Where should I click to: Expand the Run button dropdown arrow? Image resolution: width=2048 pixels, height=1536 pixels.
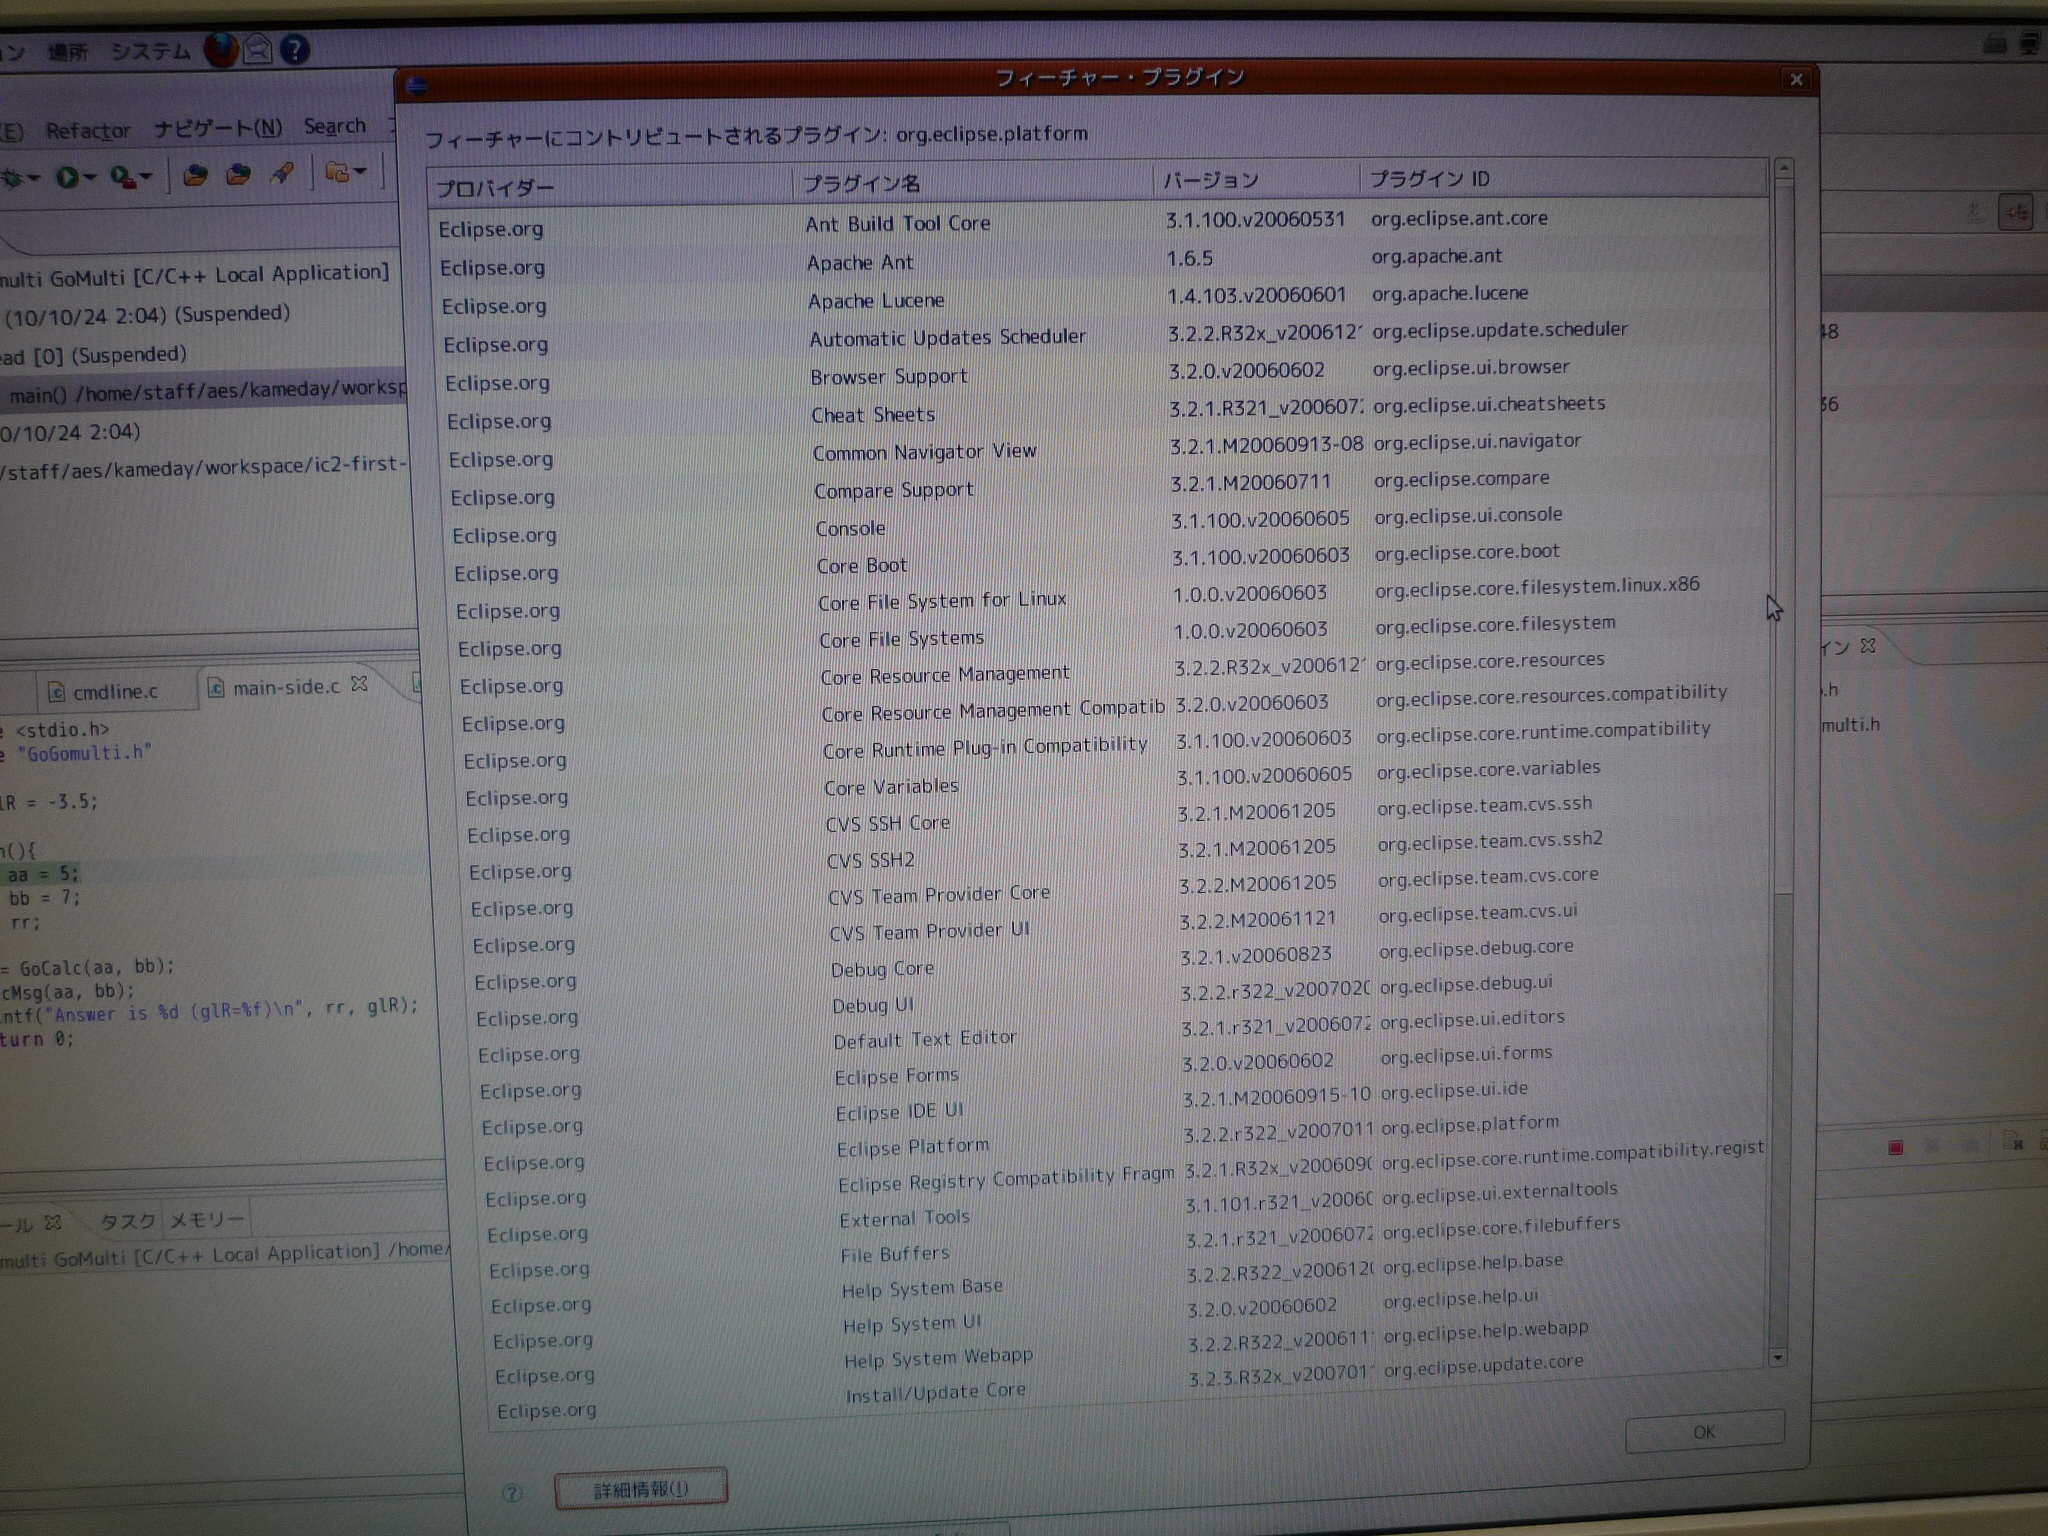[x=90, y=178]
